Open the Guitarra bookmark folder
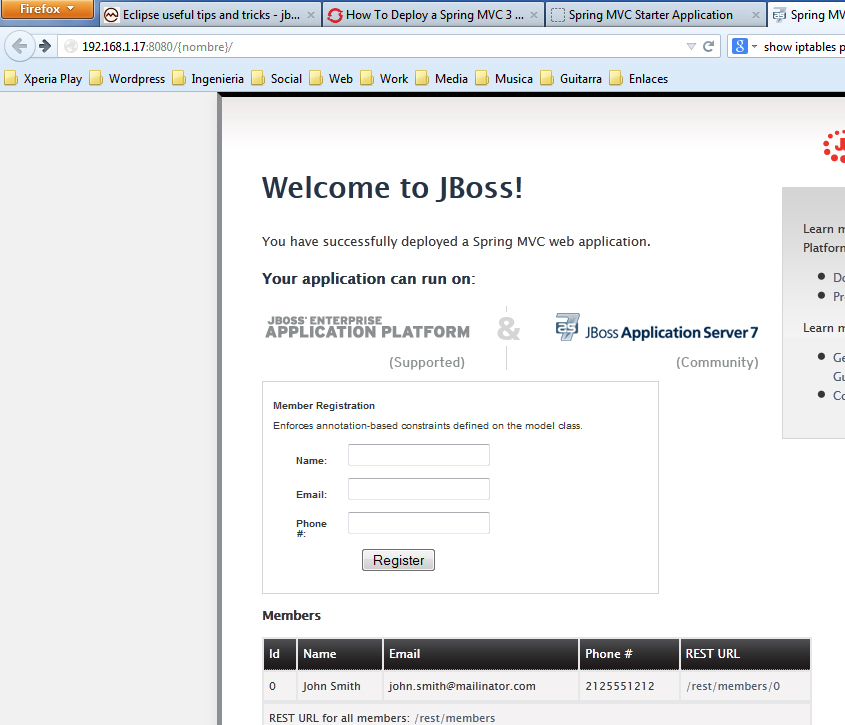845x725 pixels. [x=571, y=79]
